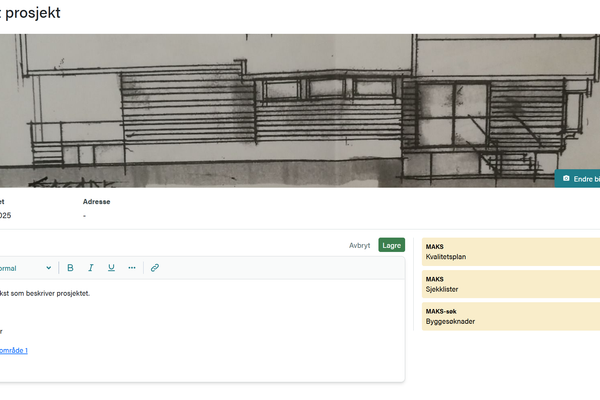Click the building sketch header image

(300, 111)
